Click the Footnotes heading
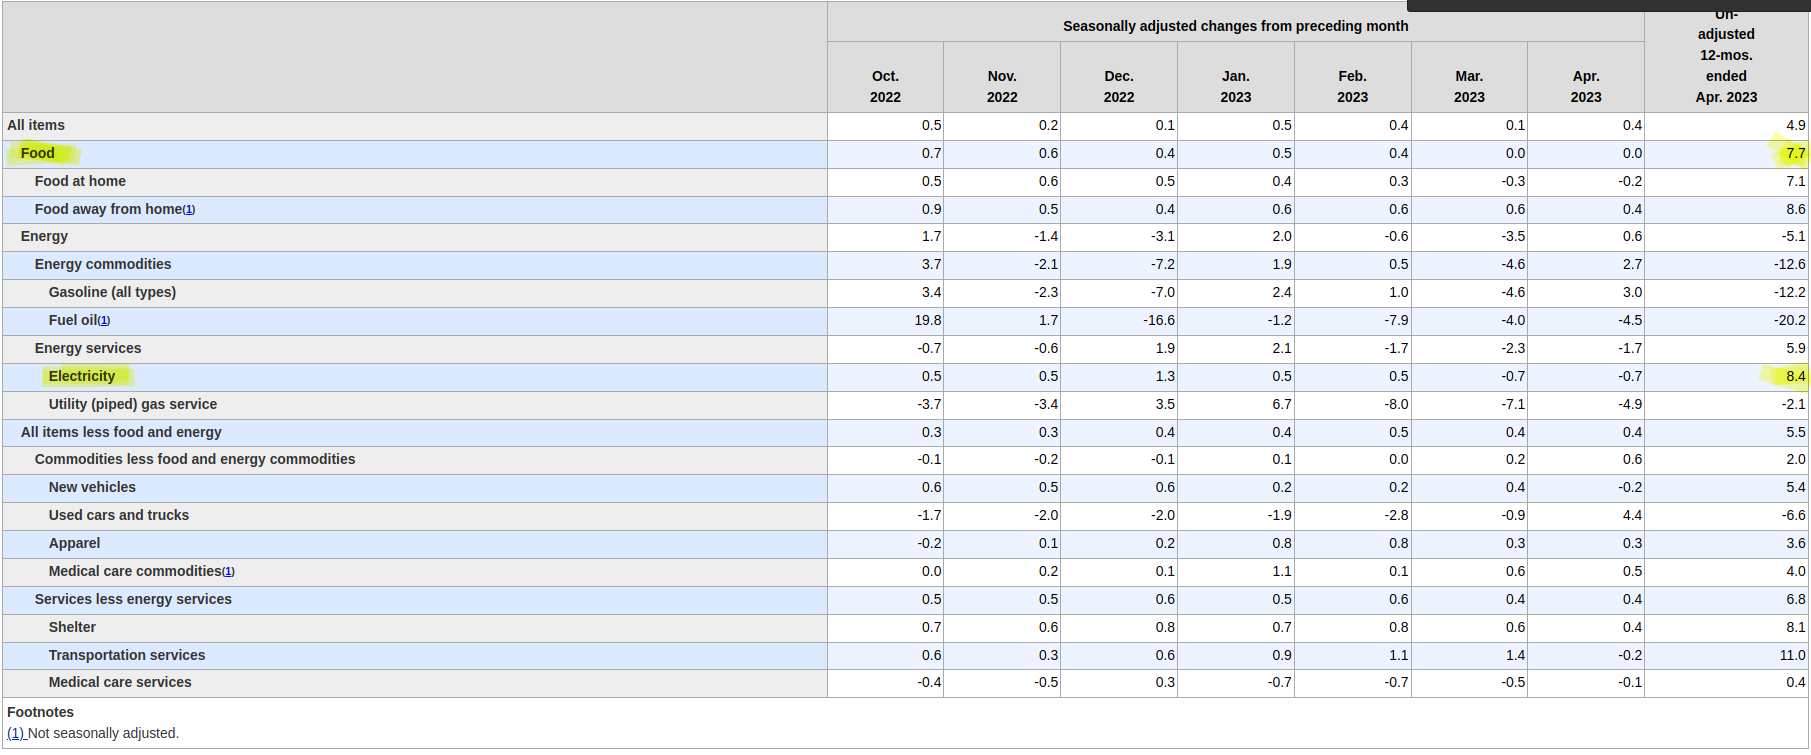This screenshot has height=755, width=1811. [x=40, y=712]
